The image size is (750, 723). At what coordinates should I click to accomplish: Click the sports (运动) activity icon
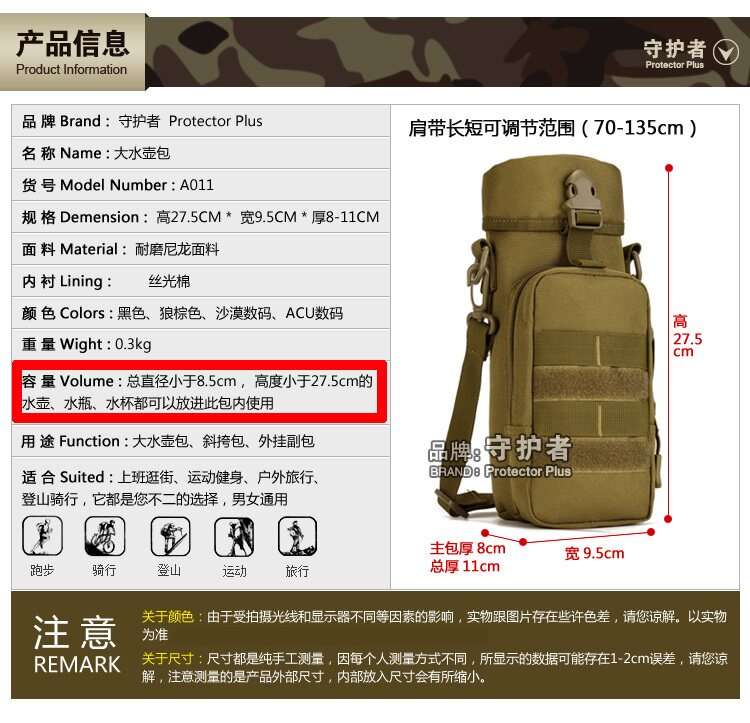tap(234, 537)
